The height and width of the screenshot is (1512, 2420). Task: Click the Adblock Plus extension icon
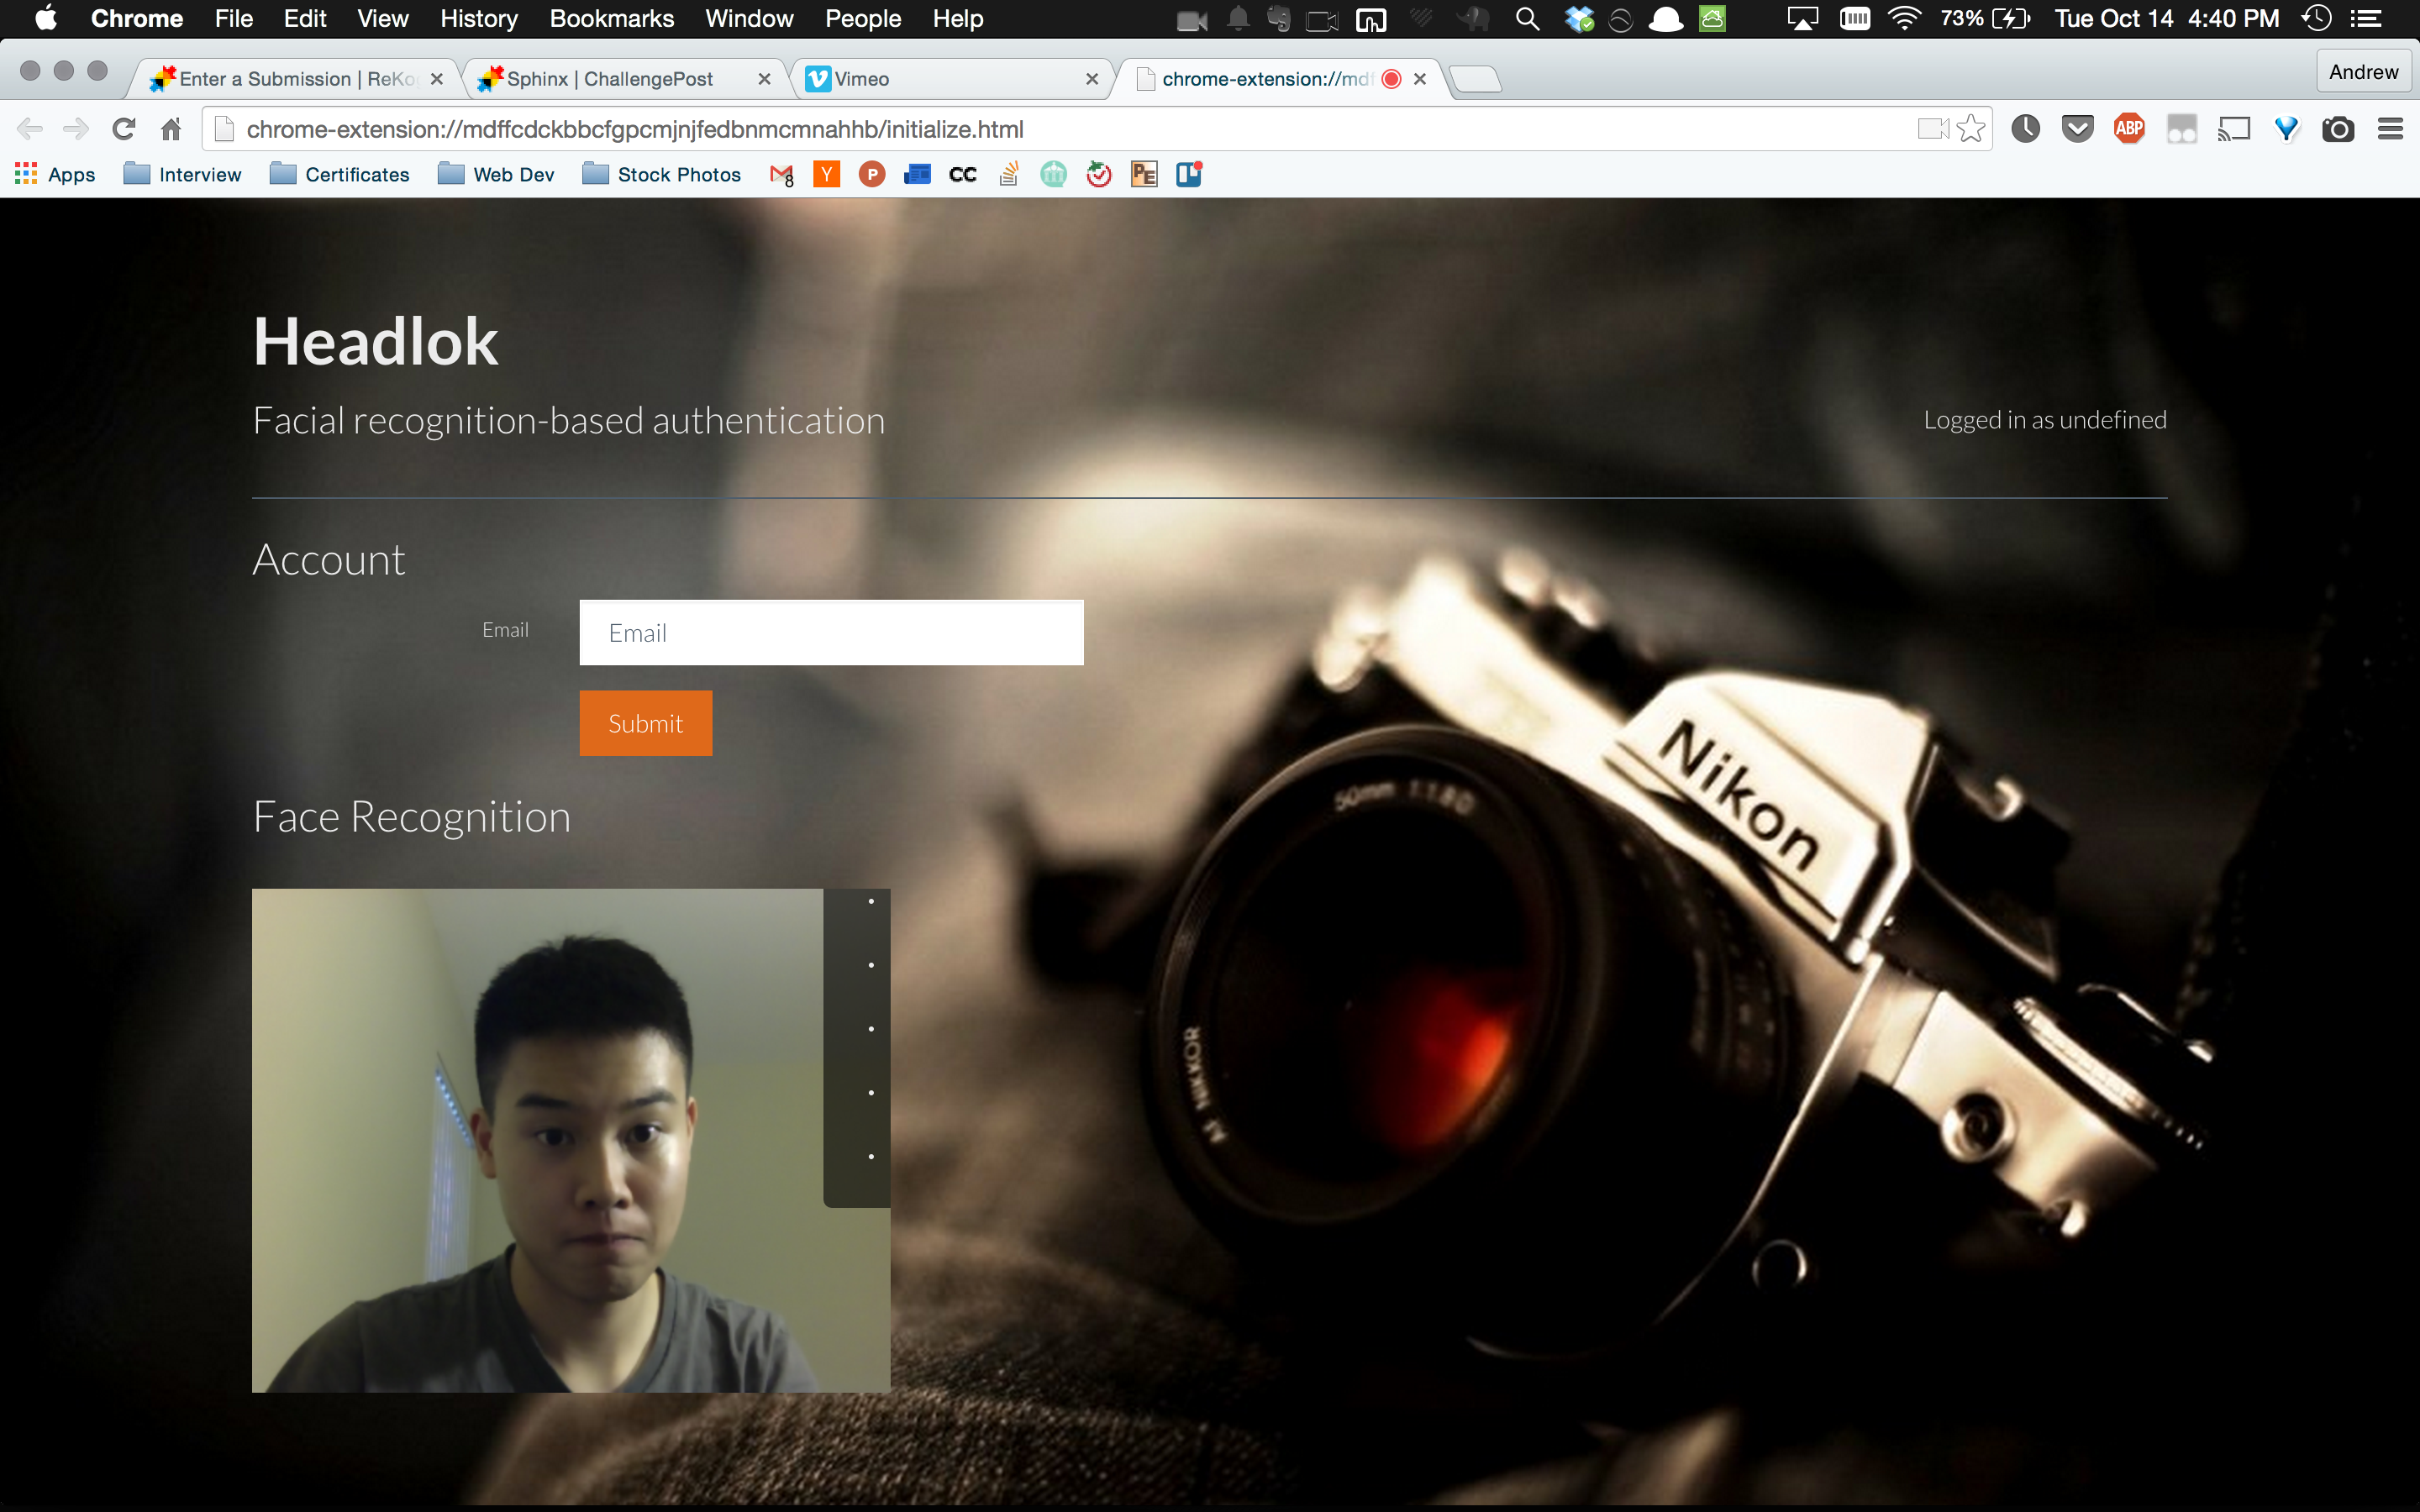click(x=2129, y=129)
